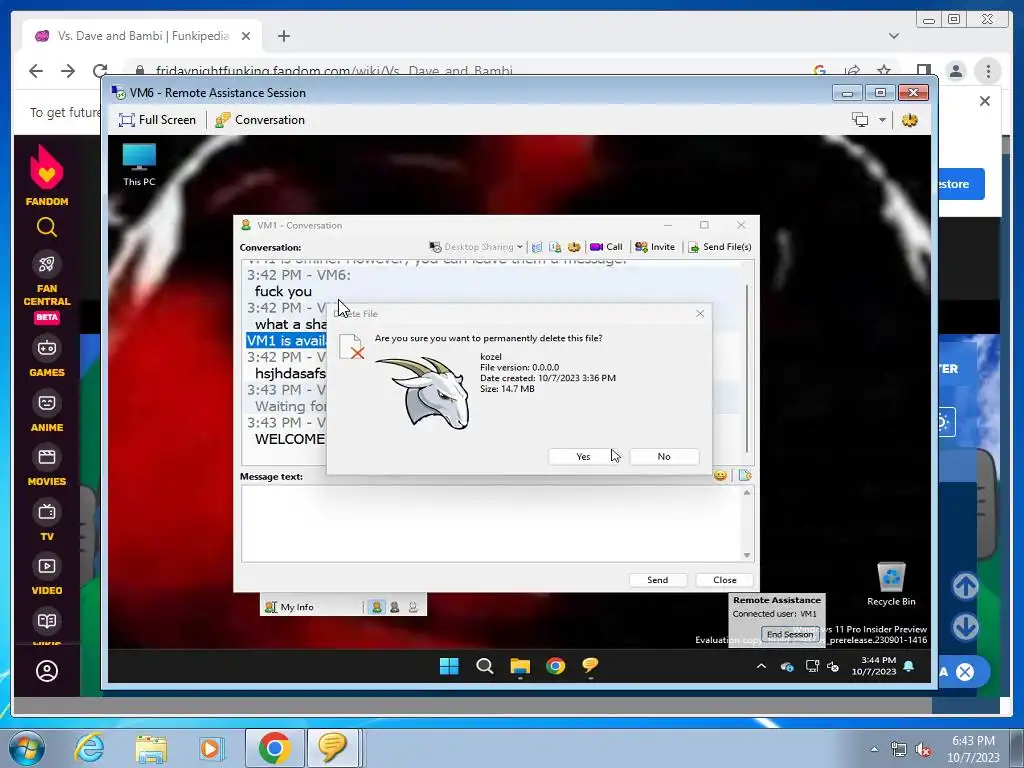Open Chrome three-dot menu
1024x768 pixels.
(x=988, y=71)
